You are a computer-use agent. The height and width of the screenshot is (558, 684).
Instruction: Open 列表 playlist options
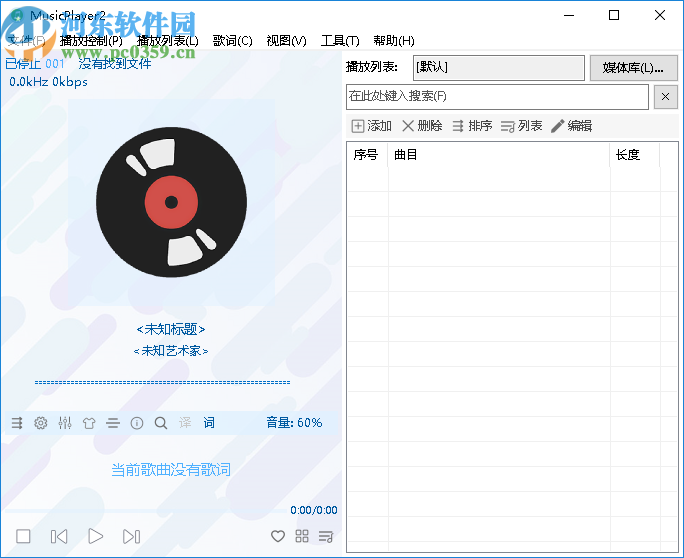[522, 126]
